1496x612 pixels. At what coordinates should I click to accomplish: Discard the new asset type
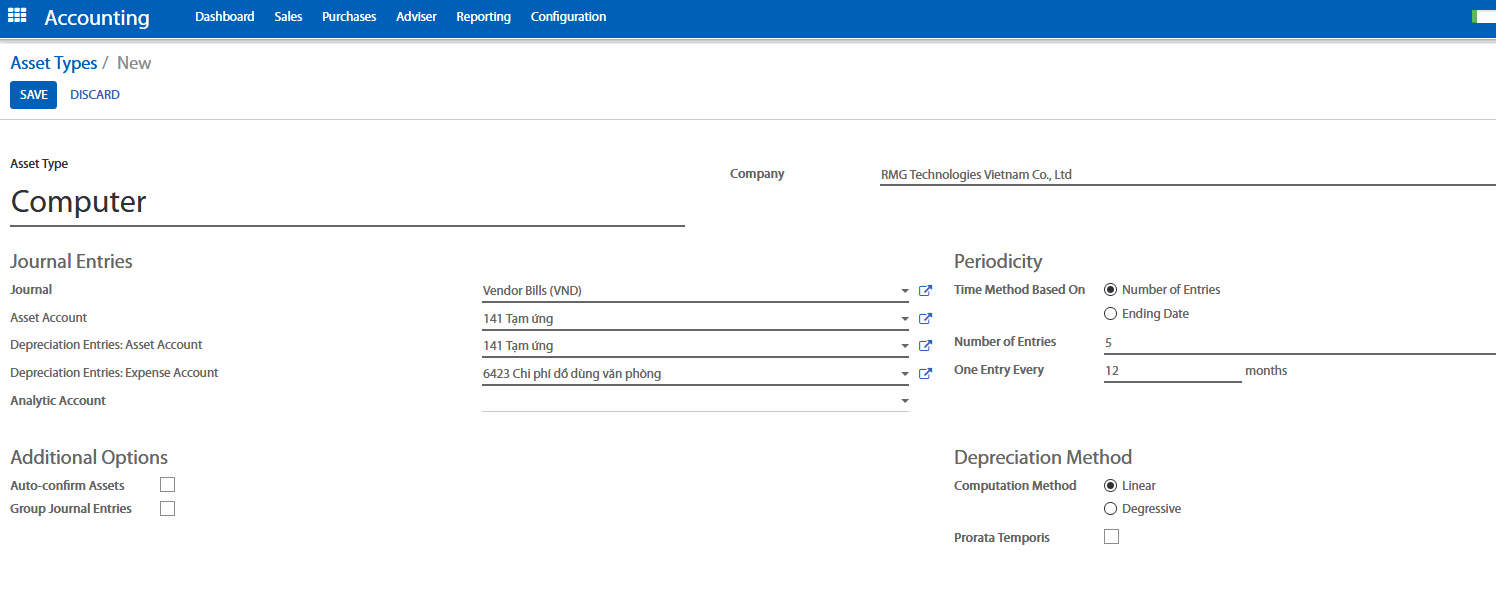[x=95, y=95]
